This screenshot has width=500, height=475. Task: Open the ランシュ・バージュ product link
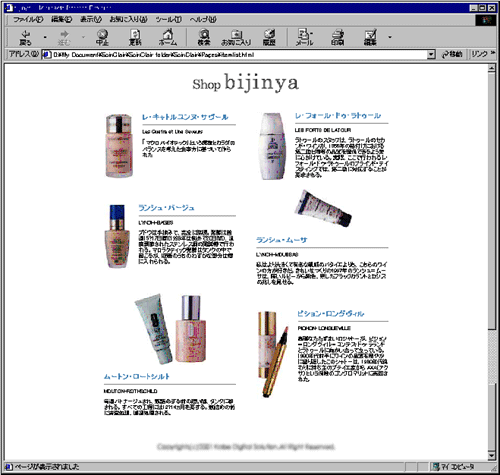pos(166,208)
